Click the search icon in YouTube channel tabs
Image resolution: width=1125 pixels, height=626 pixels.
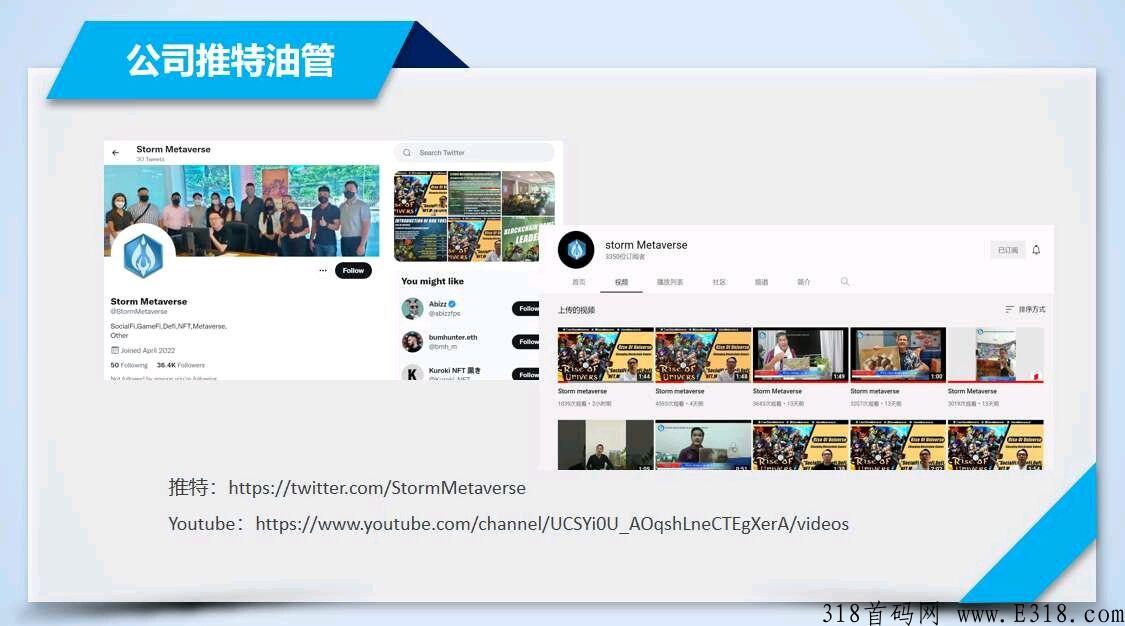click(845, 282)
